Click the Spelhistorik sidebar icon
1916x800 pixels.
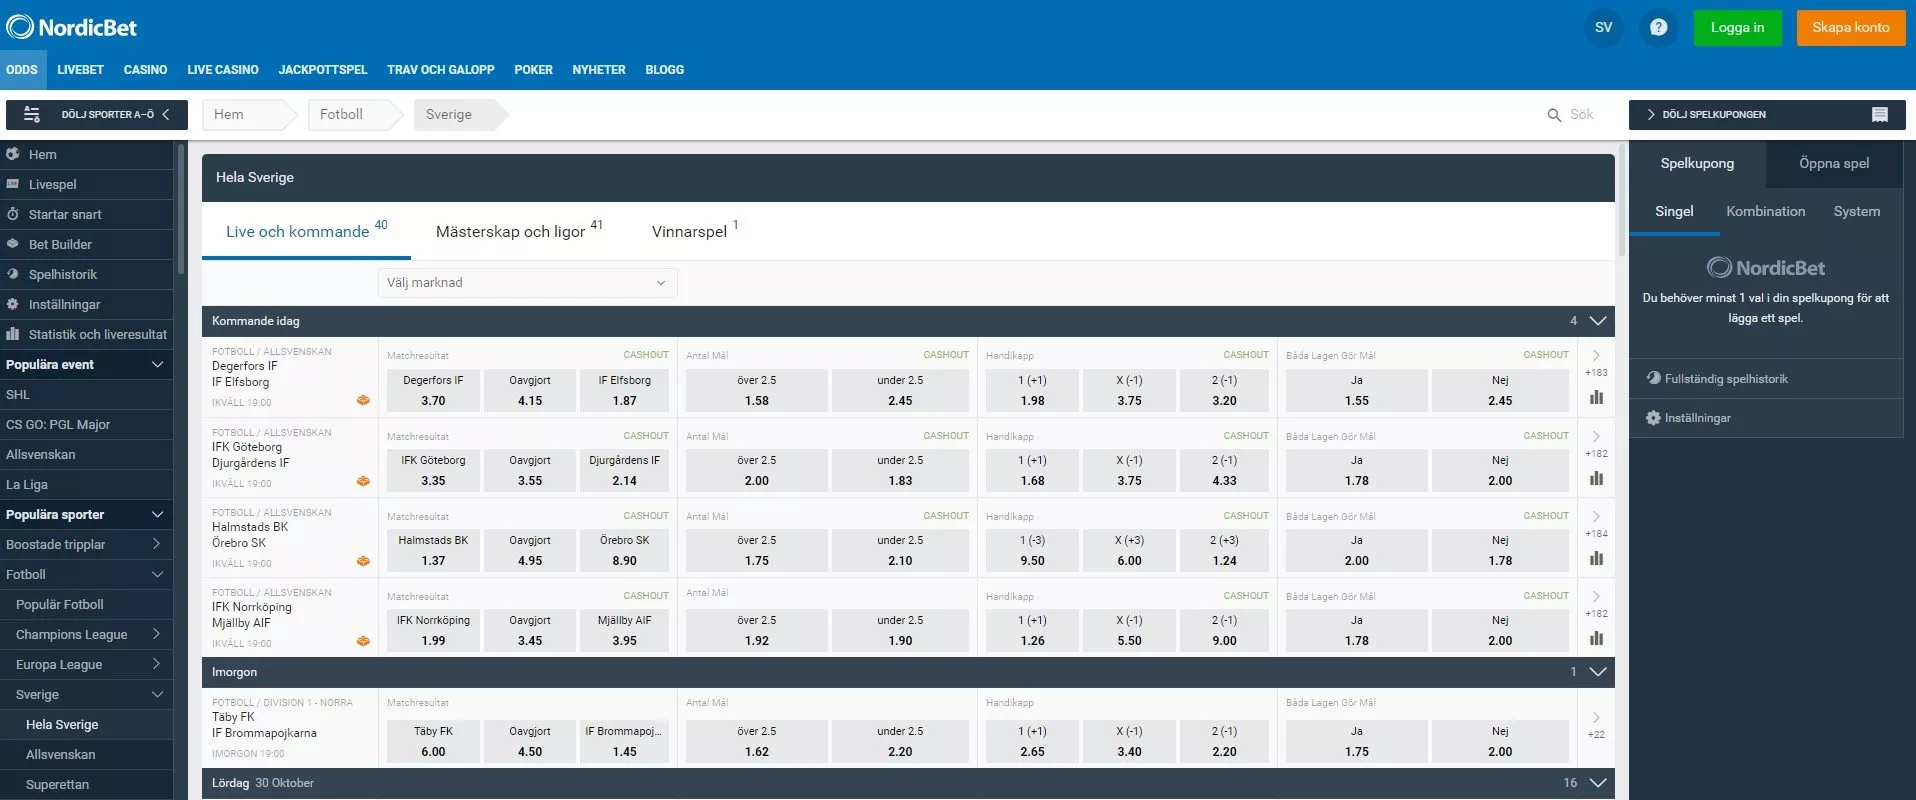click(x=13, y=274)
